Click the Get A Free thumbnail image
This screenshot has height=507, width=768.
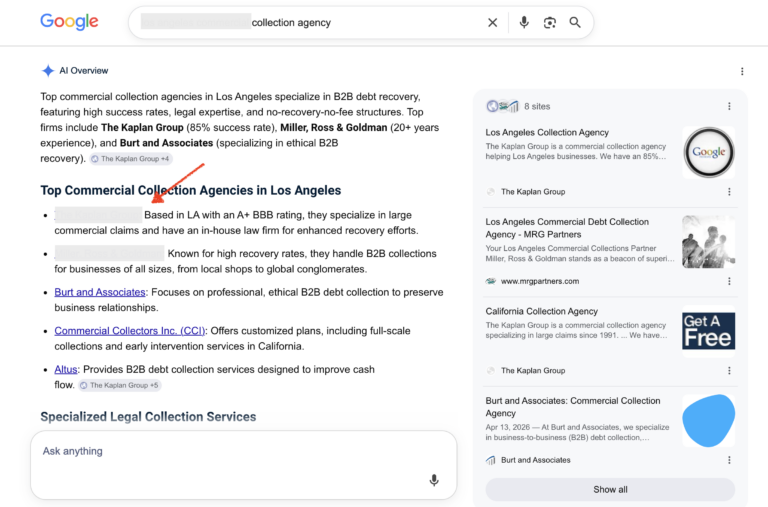click(708, 331)
